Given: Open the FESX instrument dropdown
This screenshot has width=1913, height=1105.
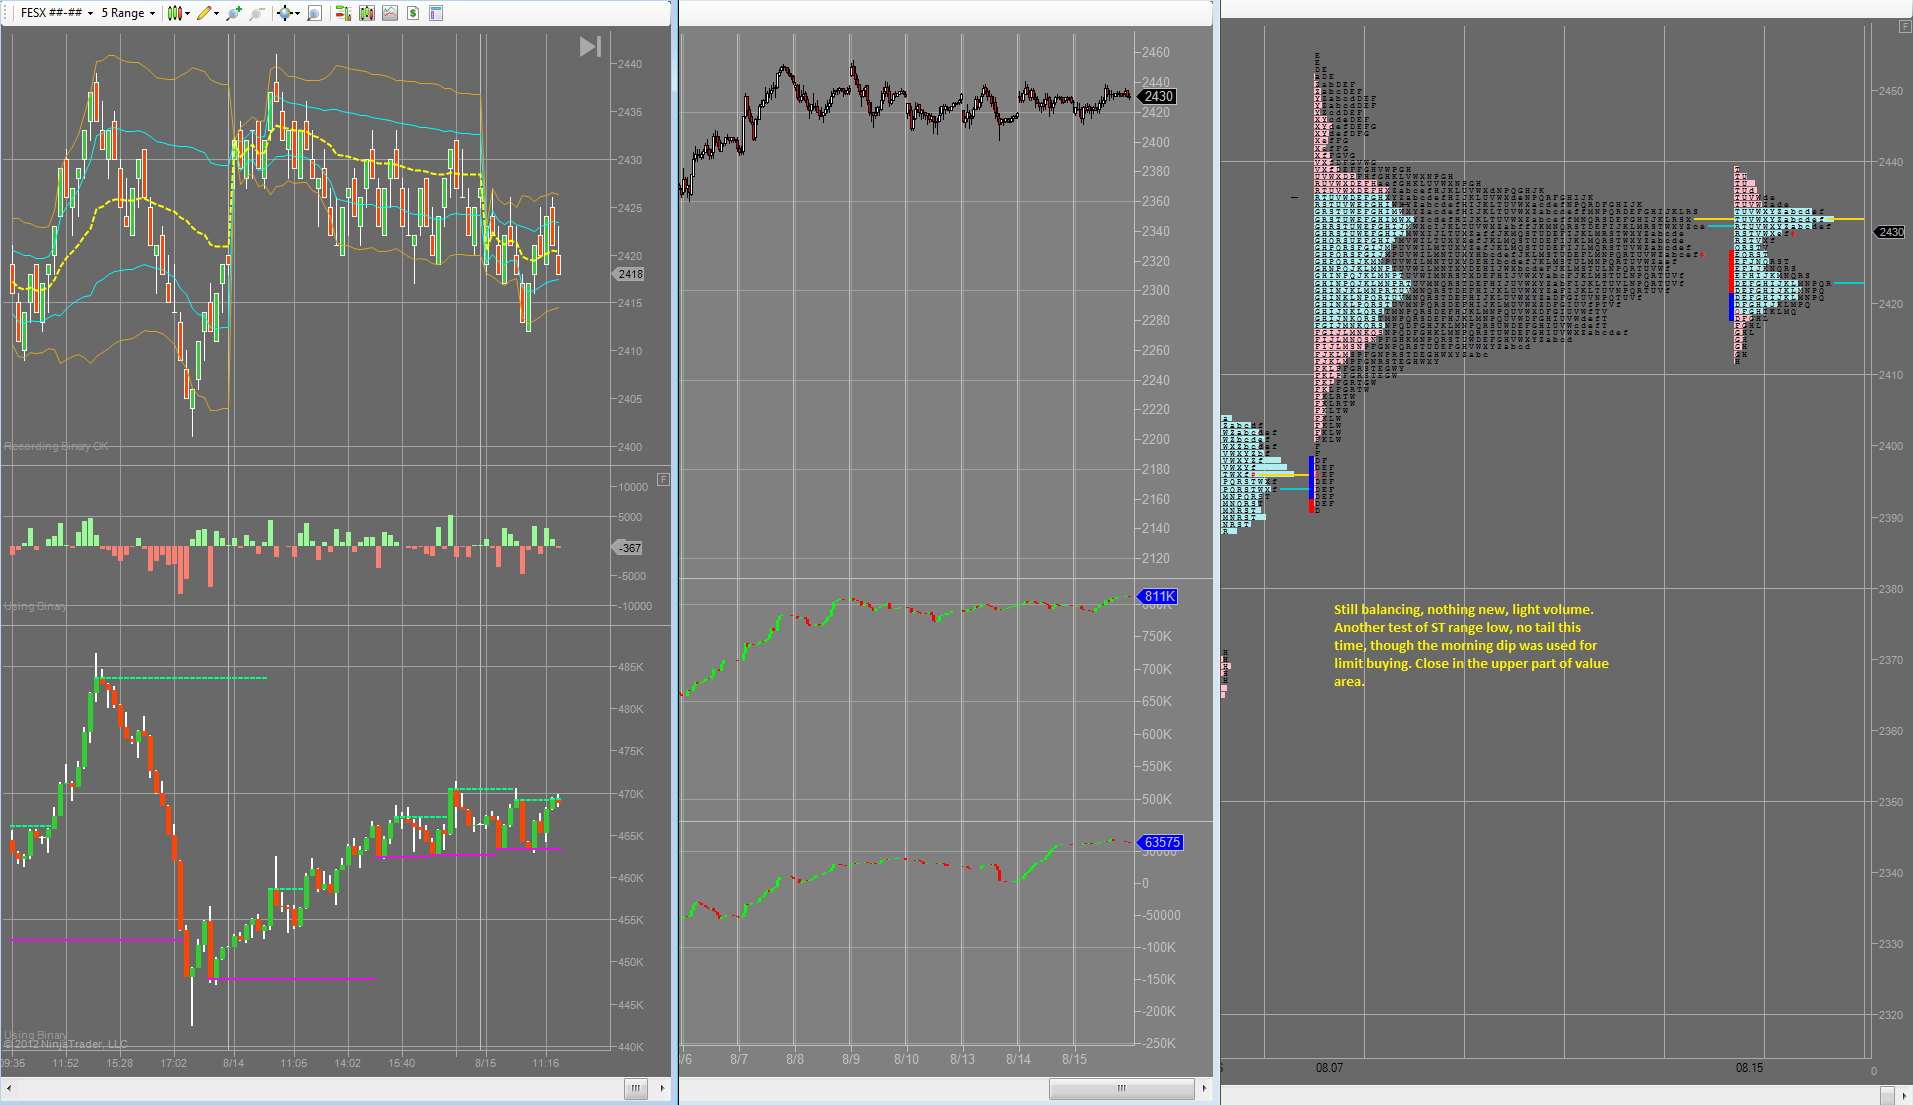Looking at the screenshot, I should tap(57, 13).
